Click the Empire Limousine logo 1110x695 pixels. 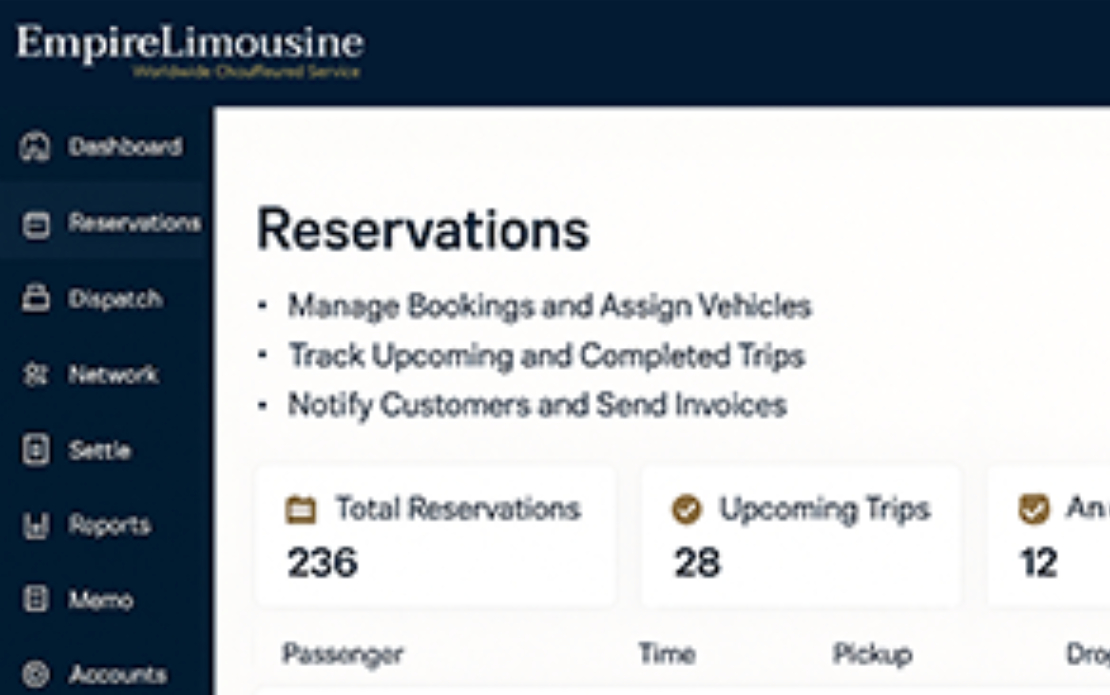190,51
